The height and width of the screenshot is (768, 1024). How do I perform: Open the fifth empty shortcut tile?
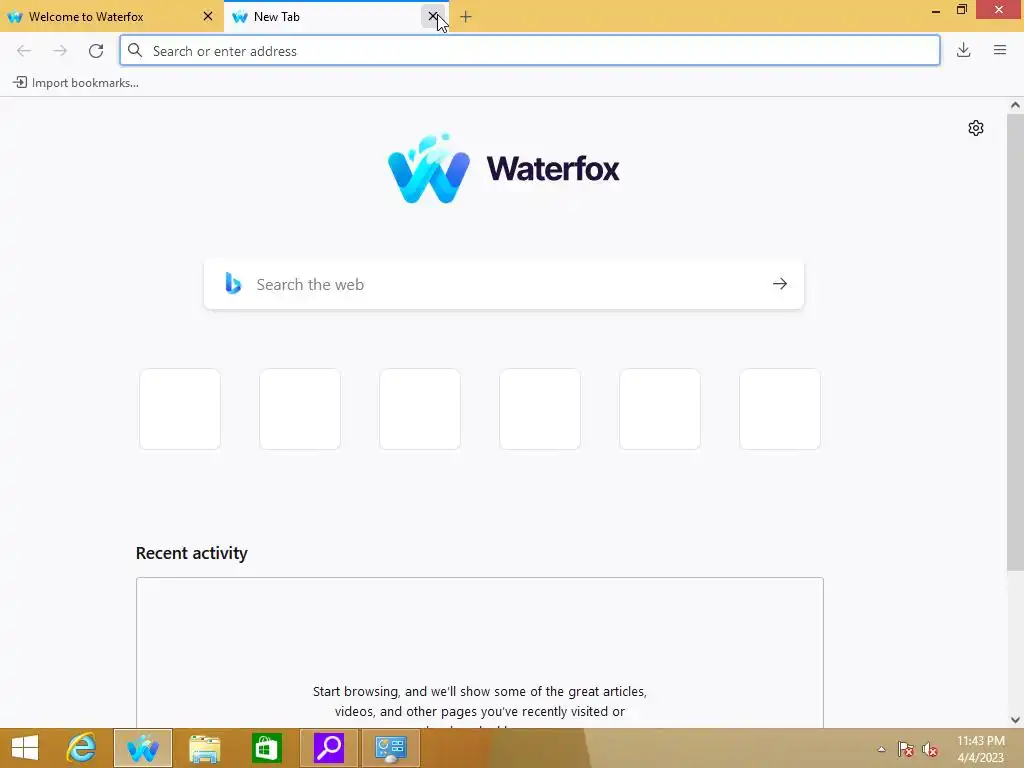pos(660,409)
